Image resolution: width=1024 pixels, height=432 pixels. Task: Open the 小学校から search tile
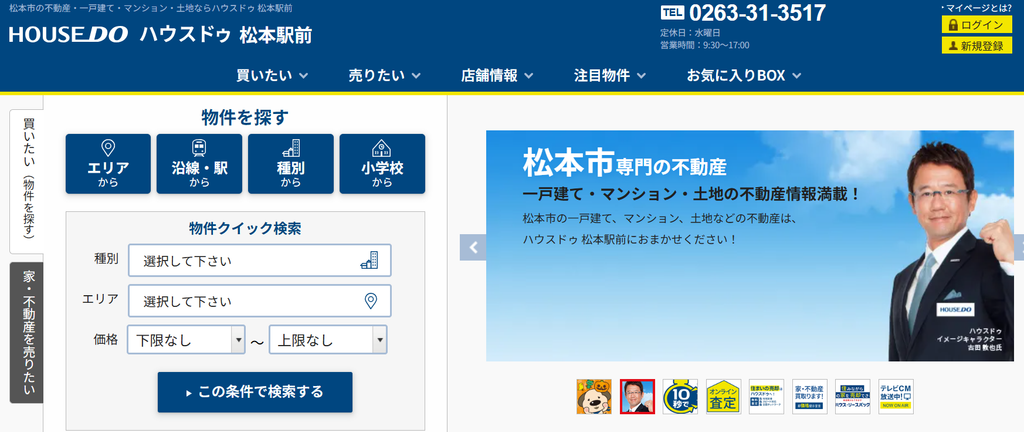(382, 164)
